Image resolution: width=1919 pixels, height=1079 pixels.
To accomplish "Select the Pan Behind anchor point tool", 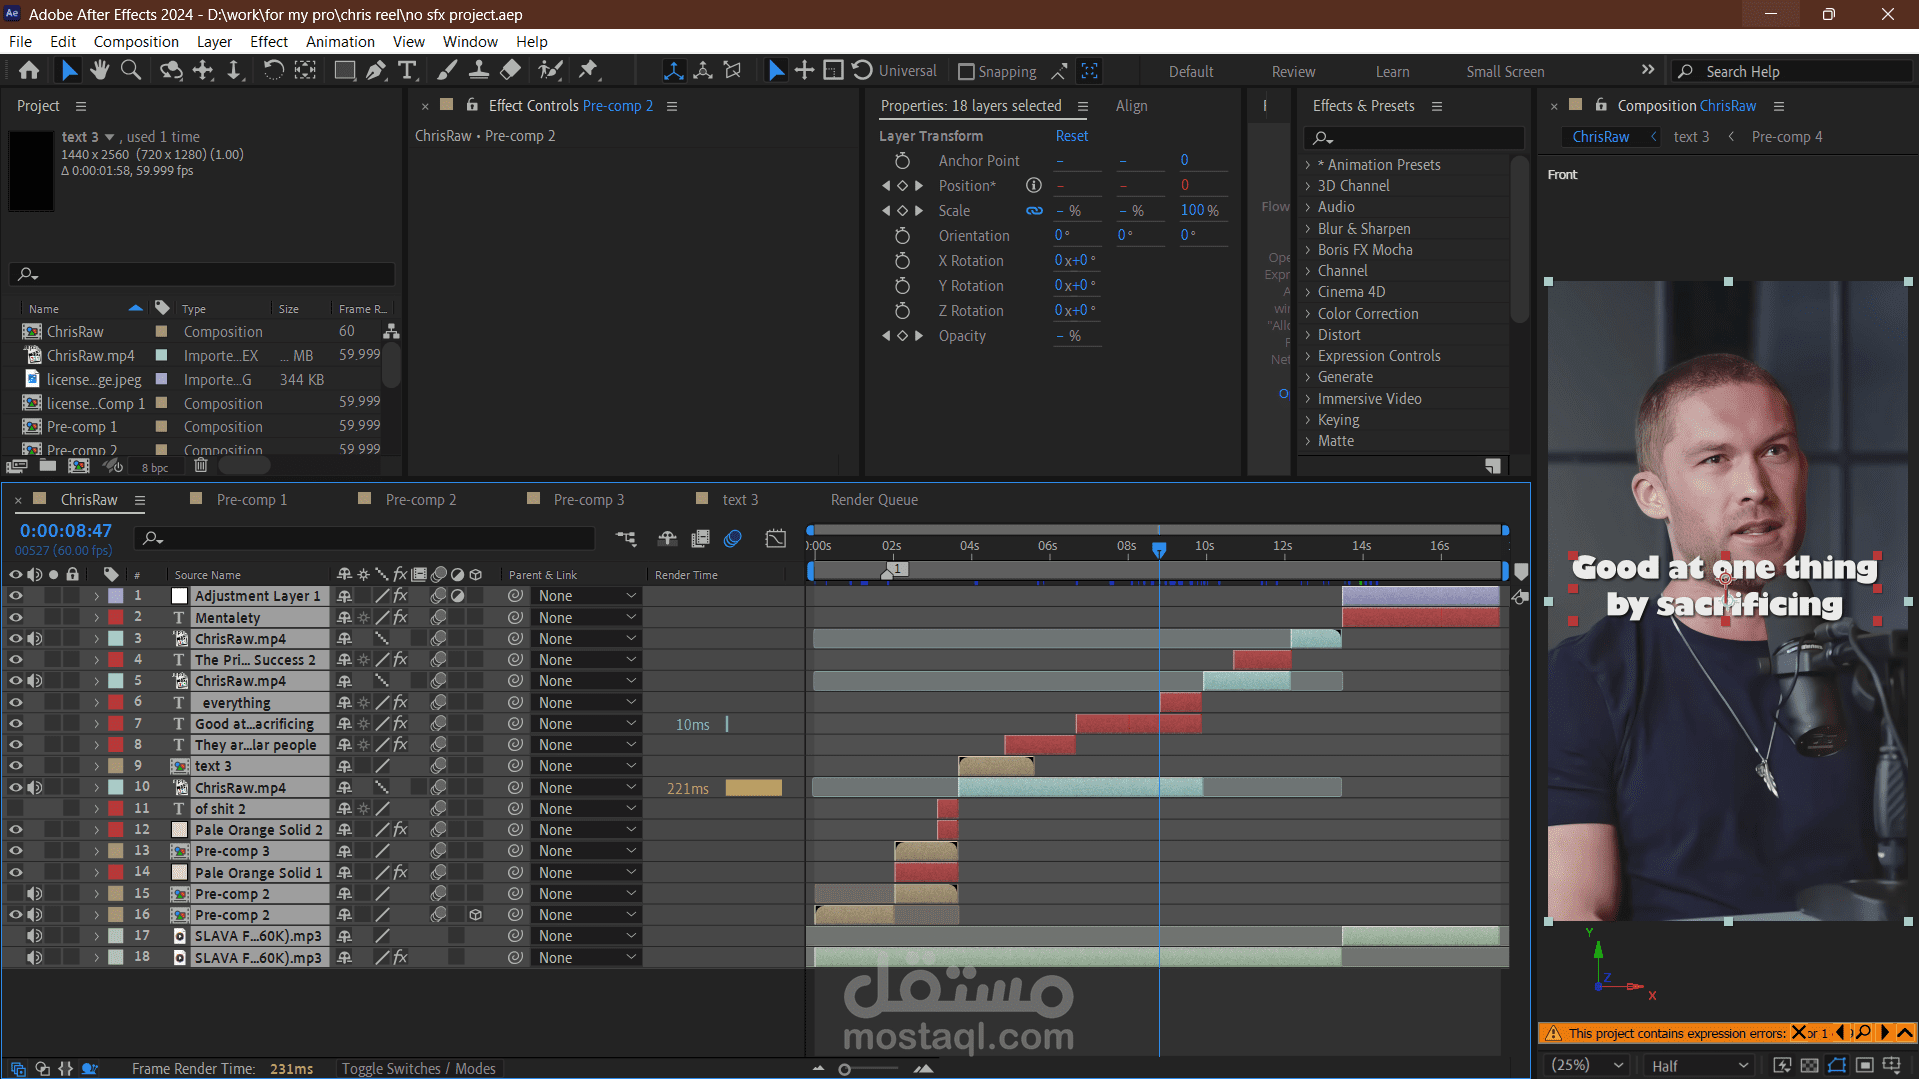I will pyautogui.click(x=305, y=71).
